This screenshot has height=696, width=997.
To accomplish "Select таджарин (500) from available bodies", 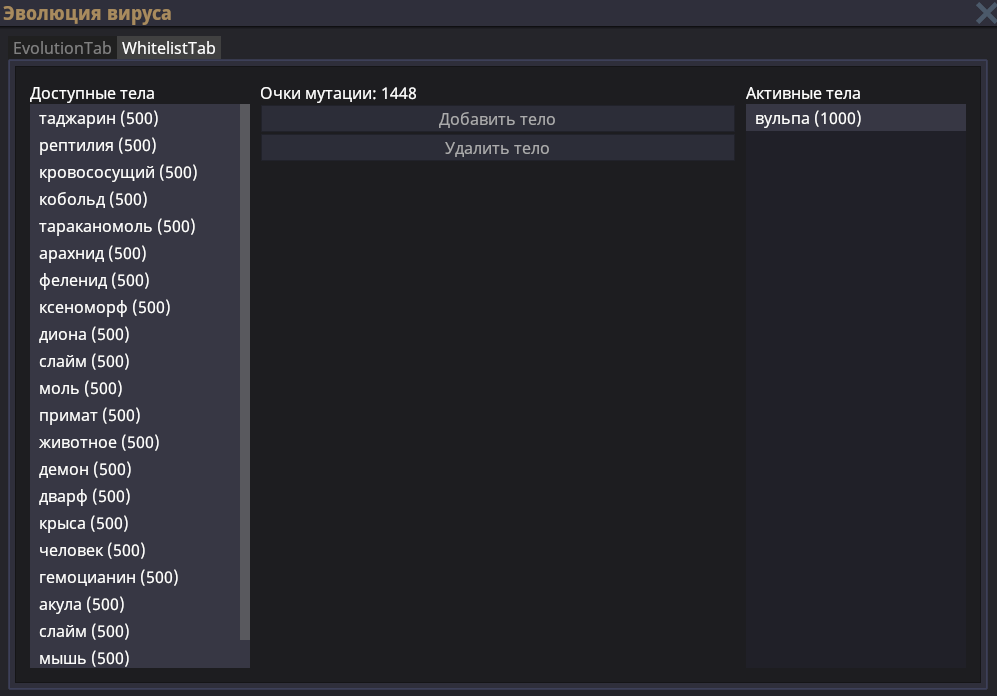I will click(99, 119).
